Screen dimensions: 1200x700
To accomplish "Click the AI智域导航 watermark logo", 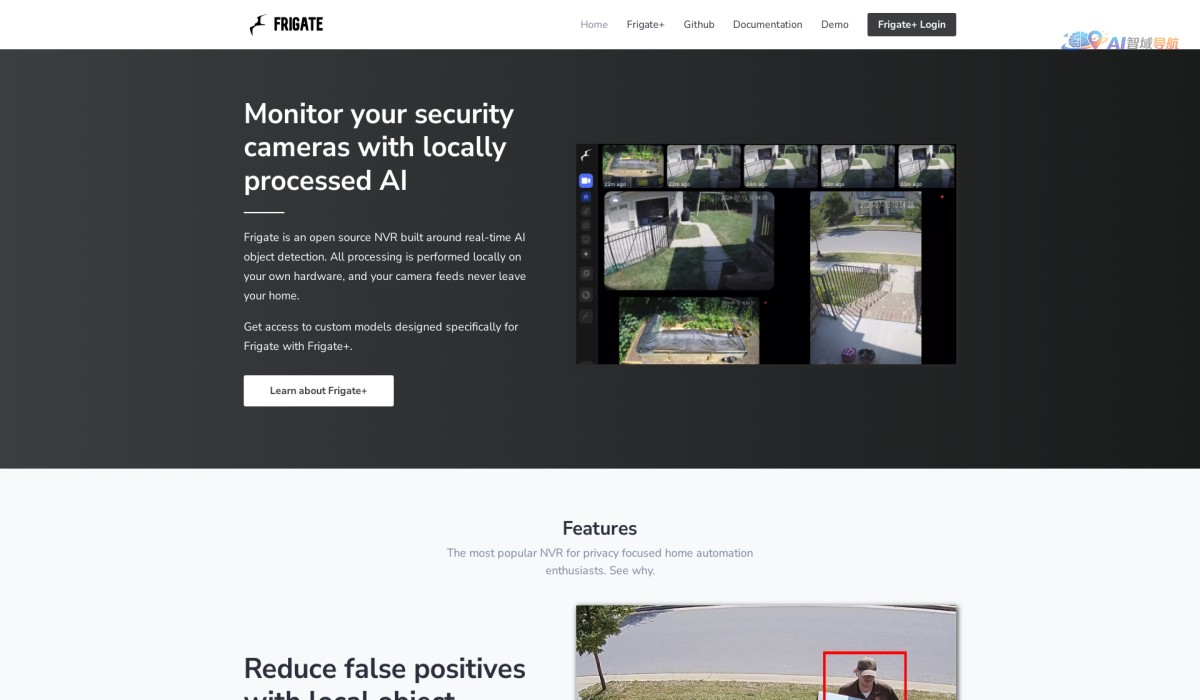I will 1121,42.
